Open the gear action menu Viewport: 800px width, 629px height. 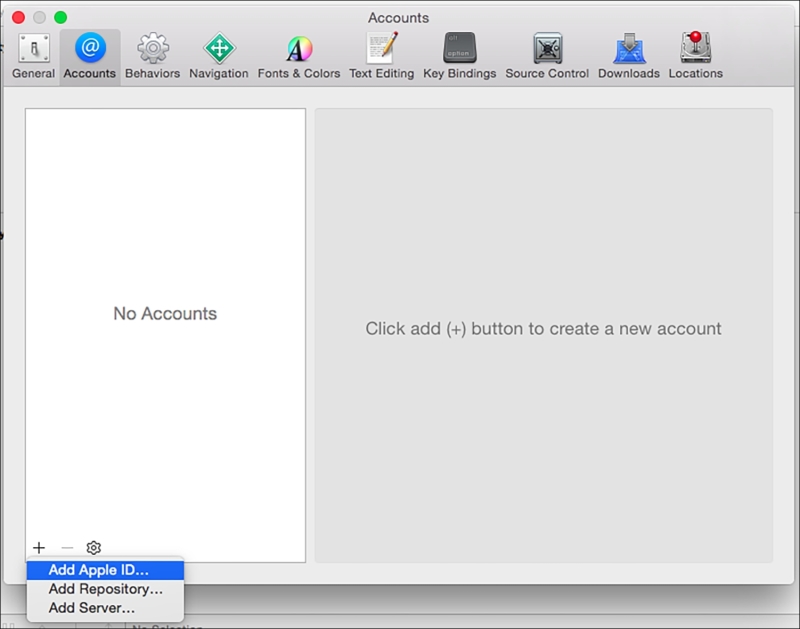pos(93,547)
